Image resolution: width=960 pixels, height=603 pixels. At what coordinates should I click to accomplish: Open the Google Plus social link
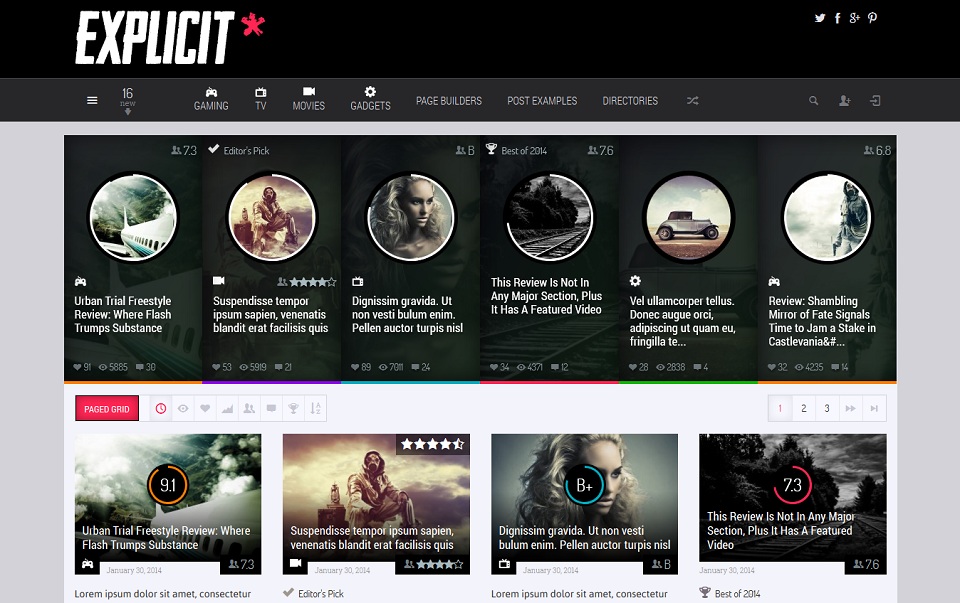[x=855, y=18]
